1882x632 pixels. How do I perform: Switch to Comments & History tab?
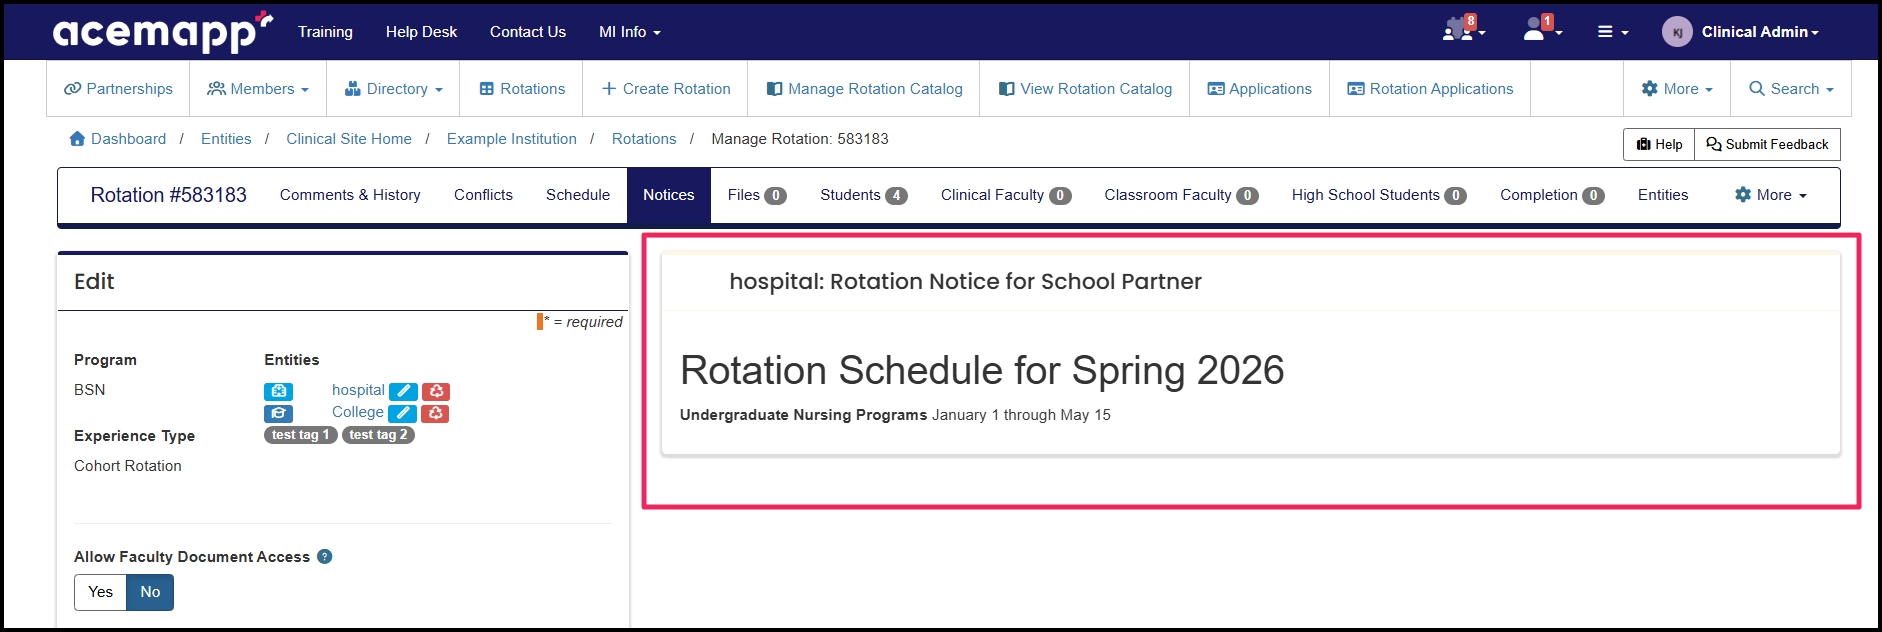point(350,195)
